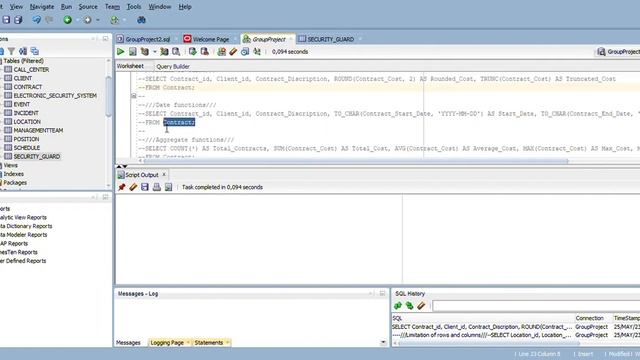The width and height of the screenshot is (640, 360).
Task: Open the Source menu
Action: [x=88, y=7]
